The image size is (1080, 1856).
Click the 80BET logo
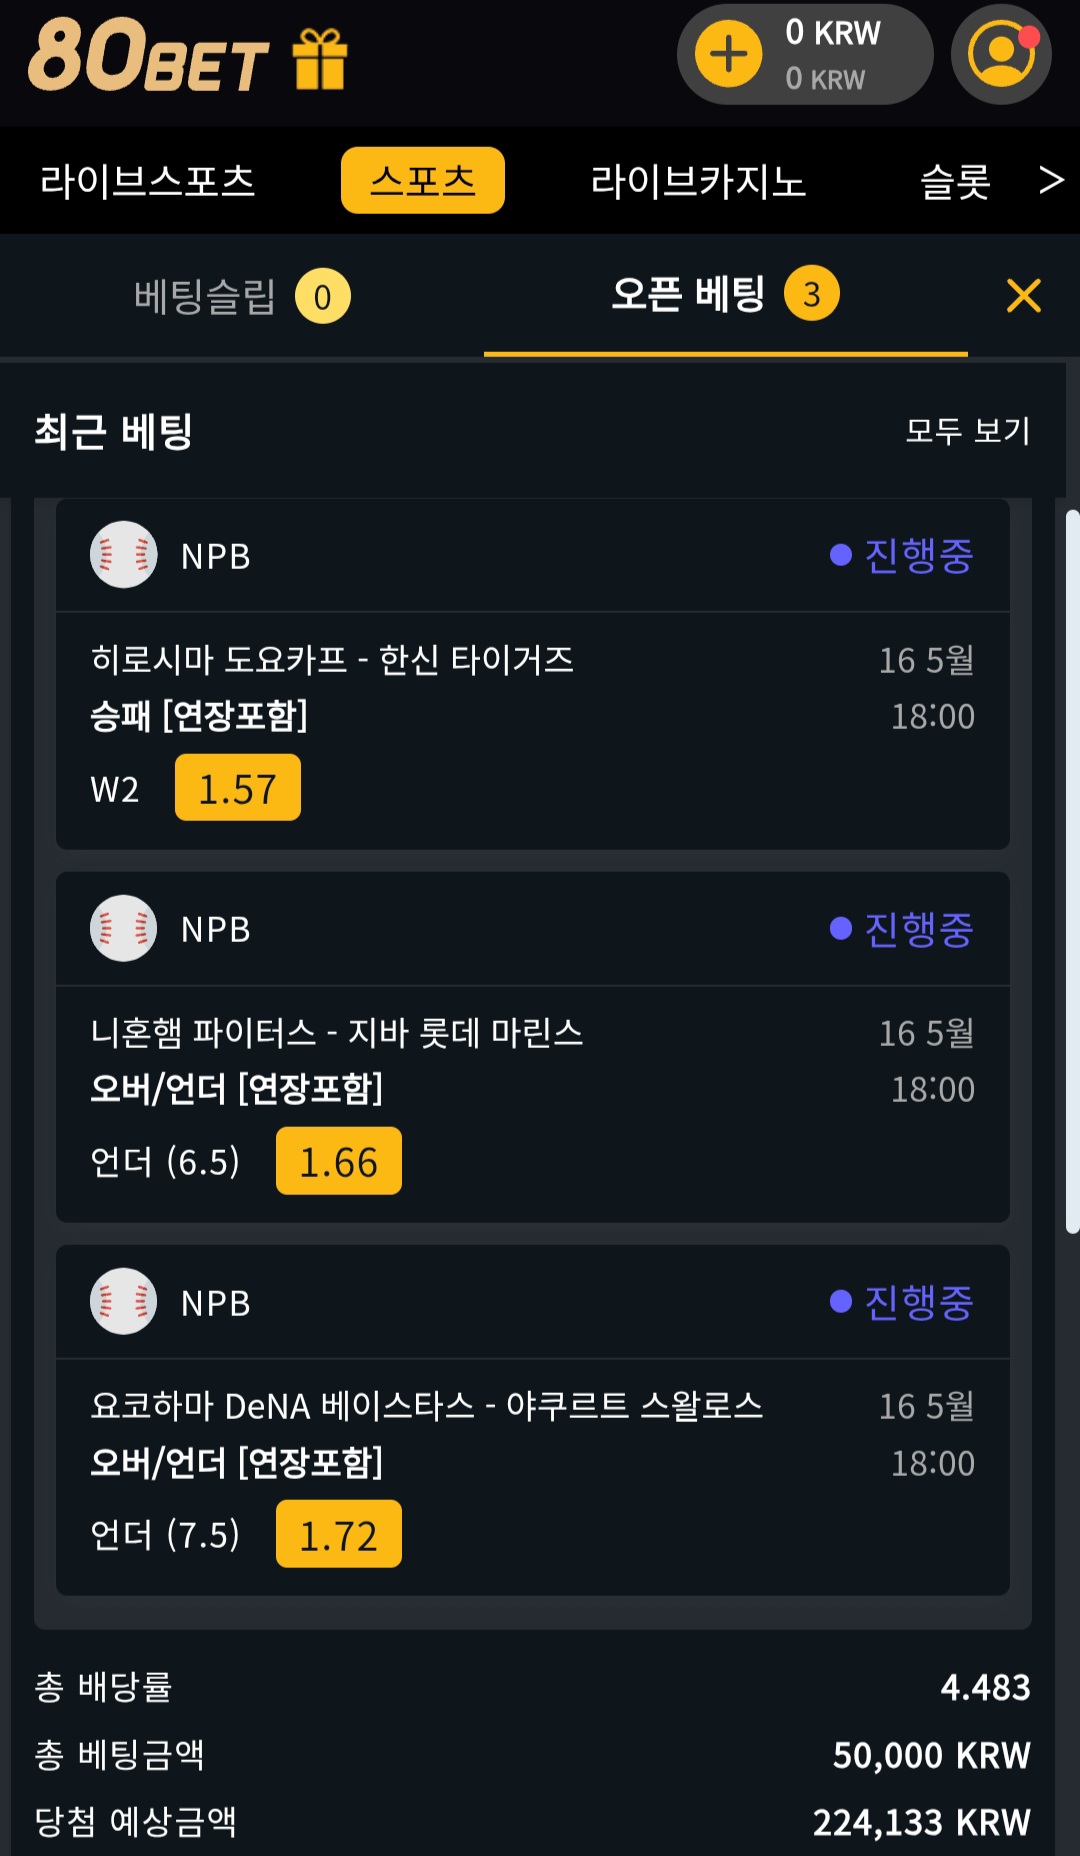(x=148, y=56)
